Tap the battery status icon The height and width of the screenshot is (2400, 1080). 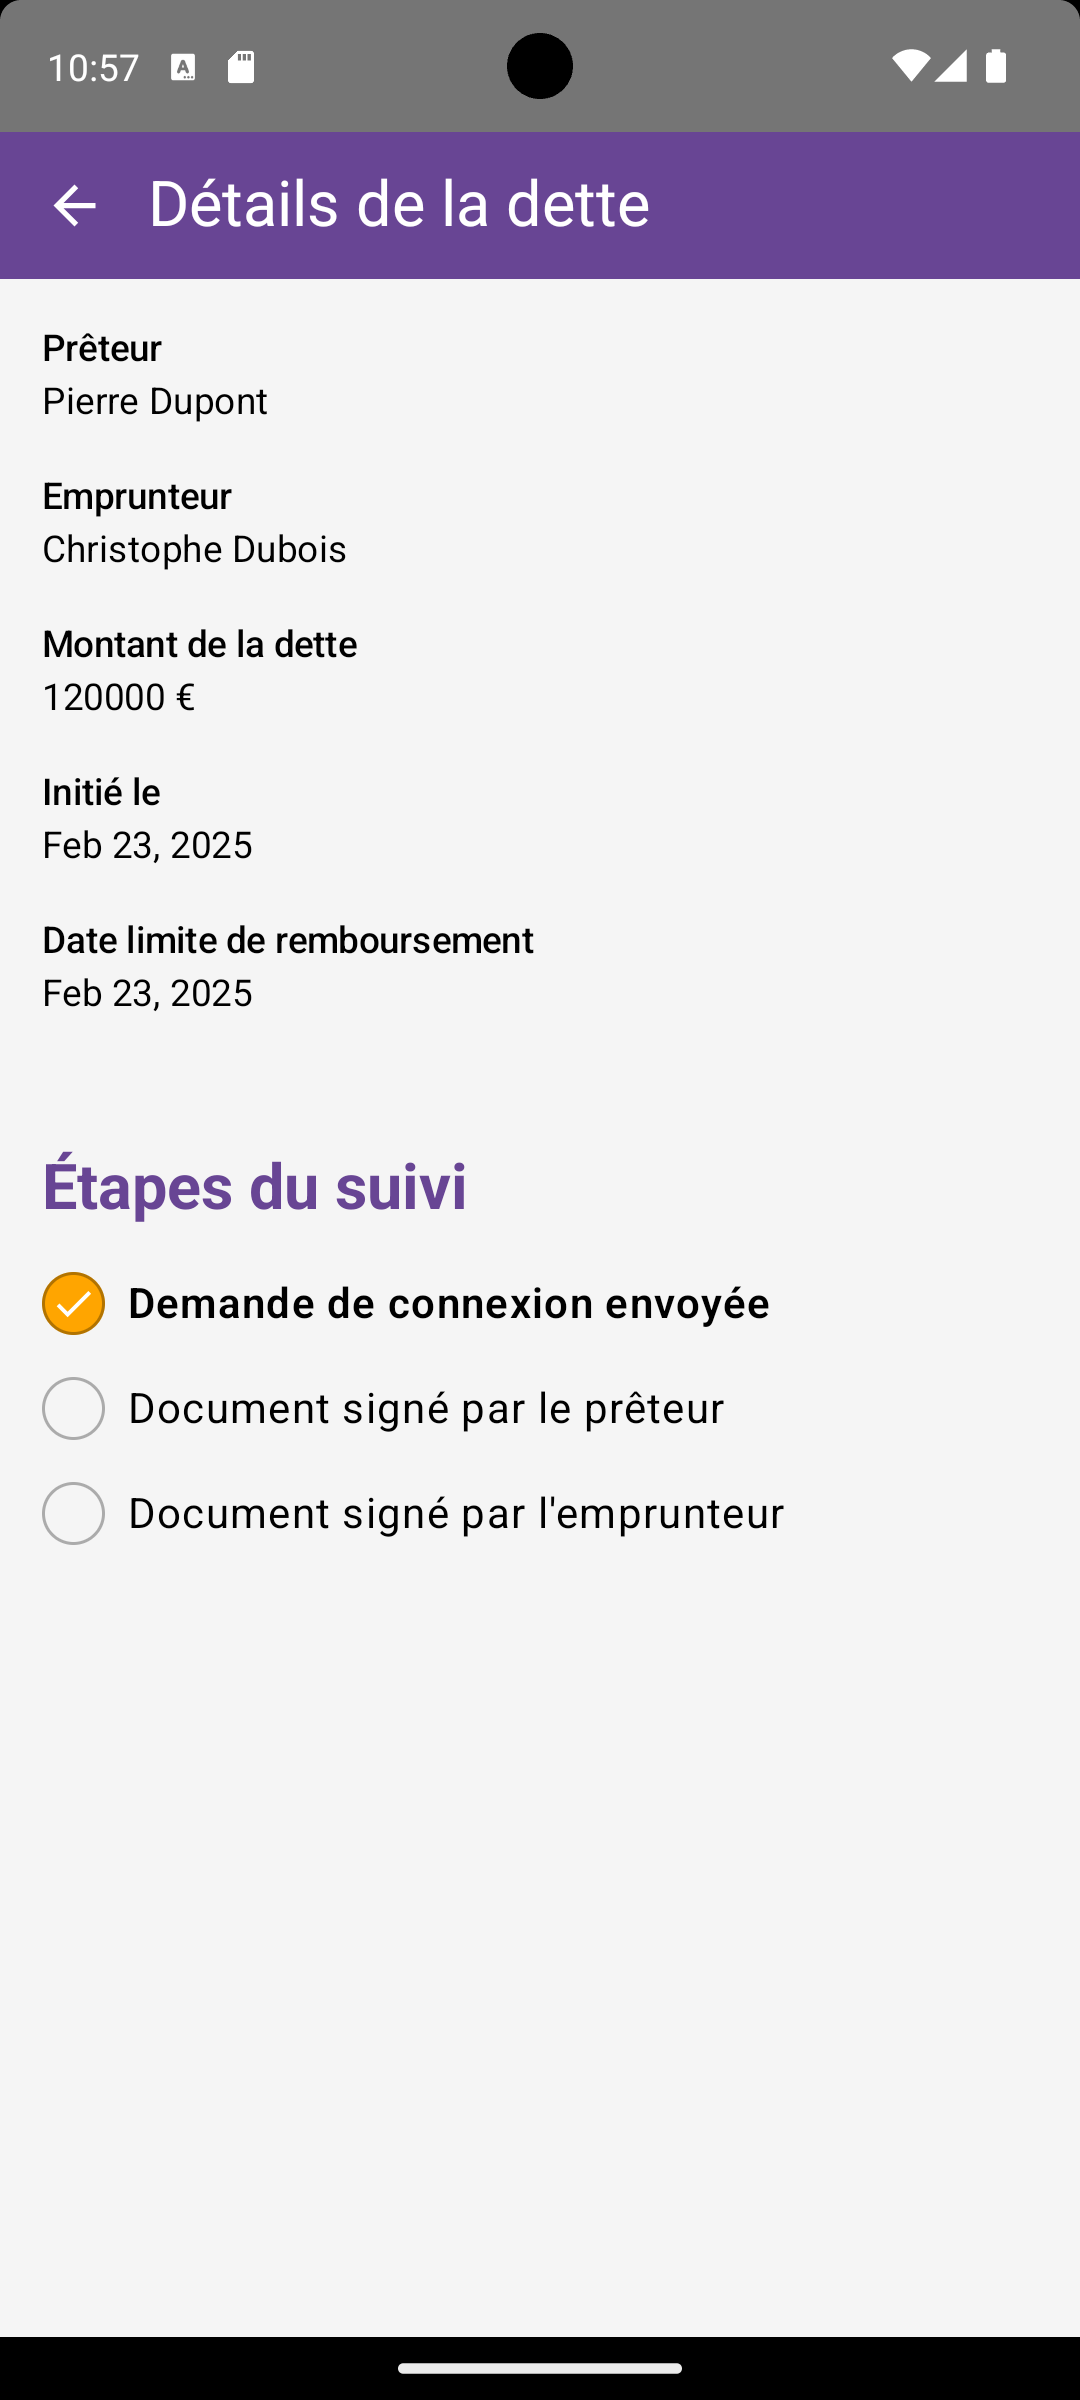pos(995,66)
